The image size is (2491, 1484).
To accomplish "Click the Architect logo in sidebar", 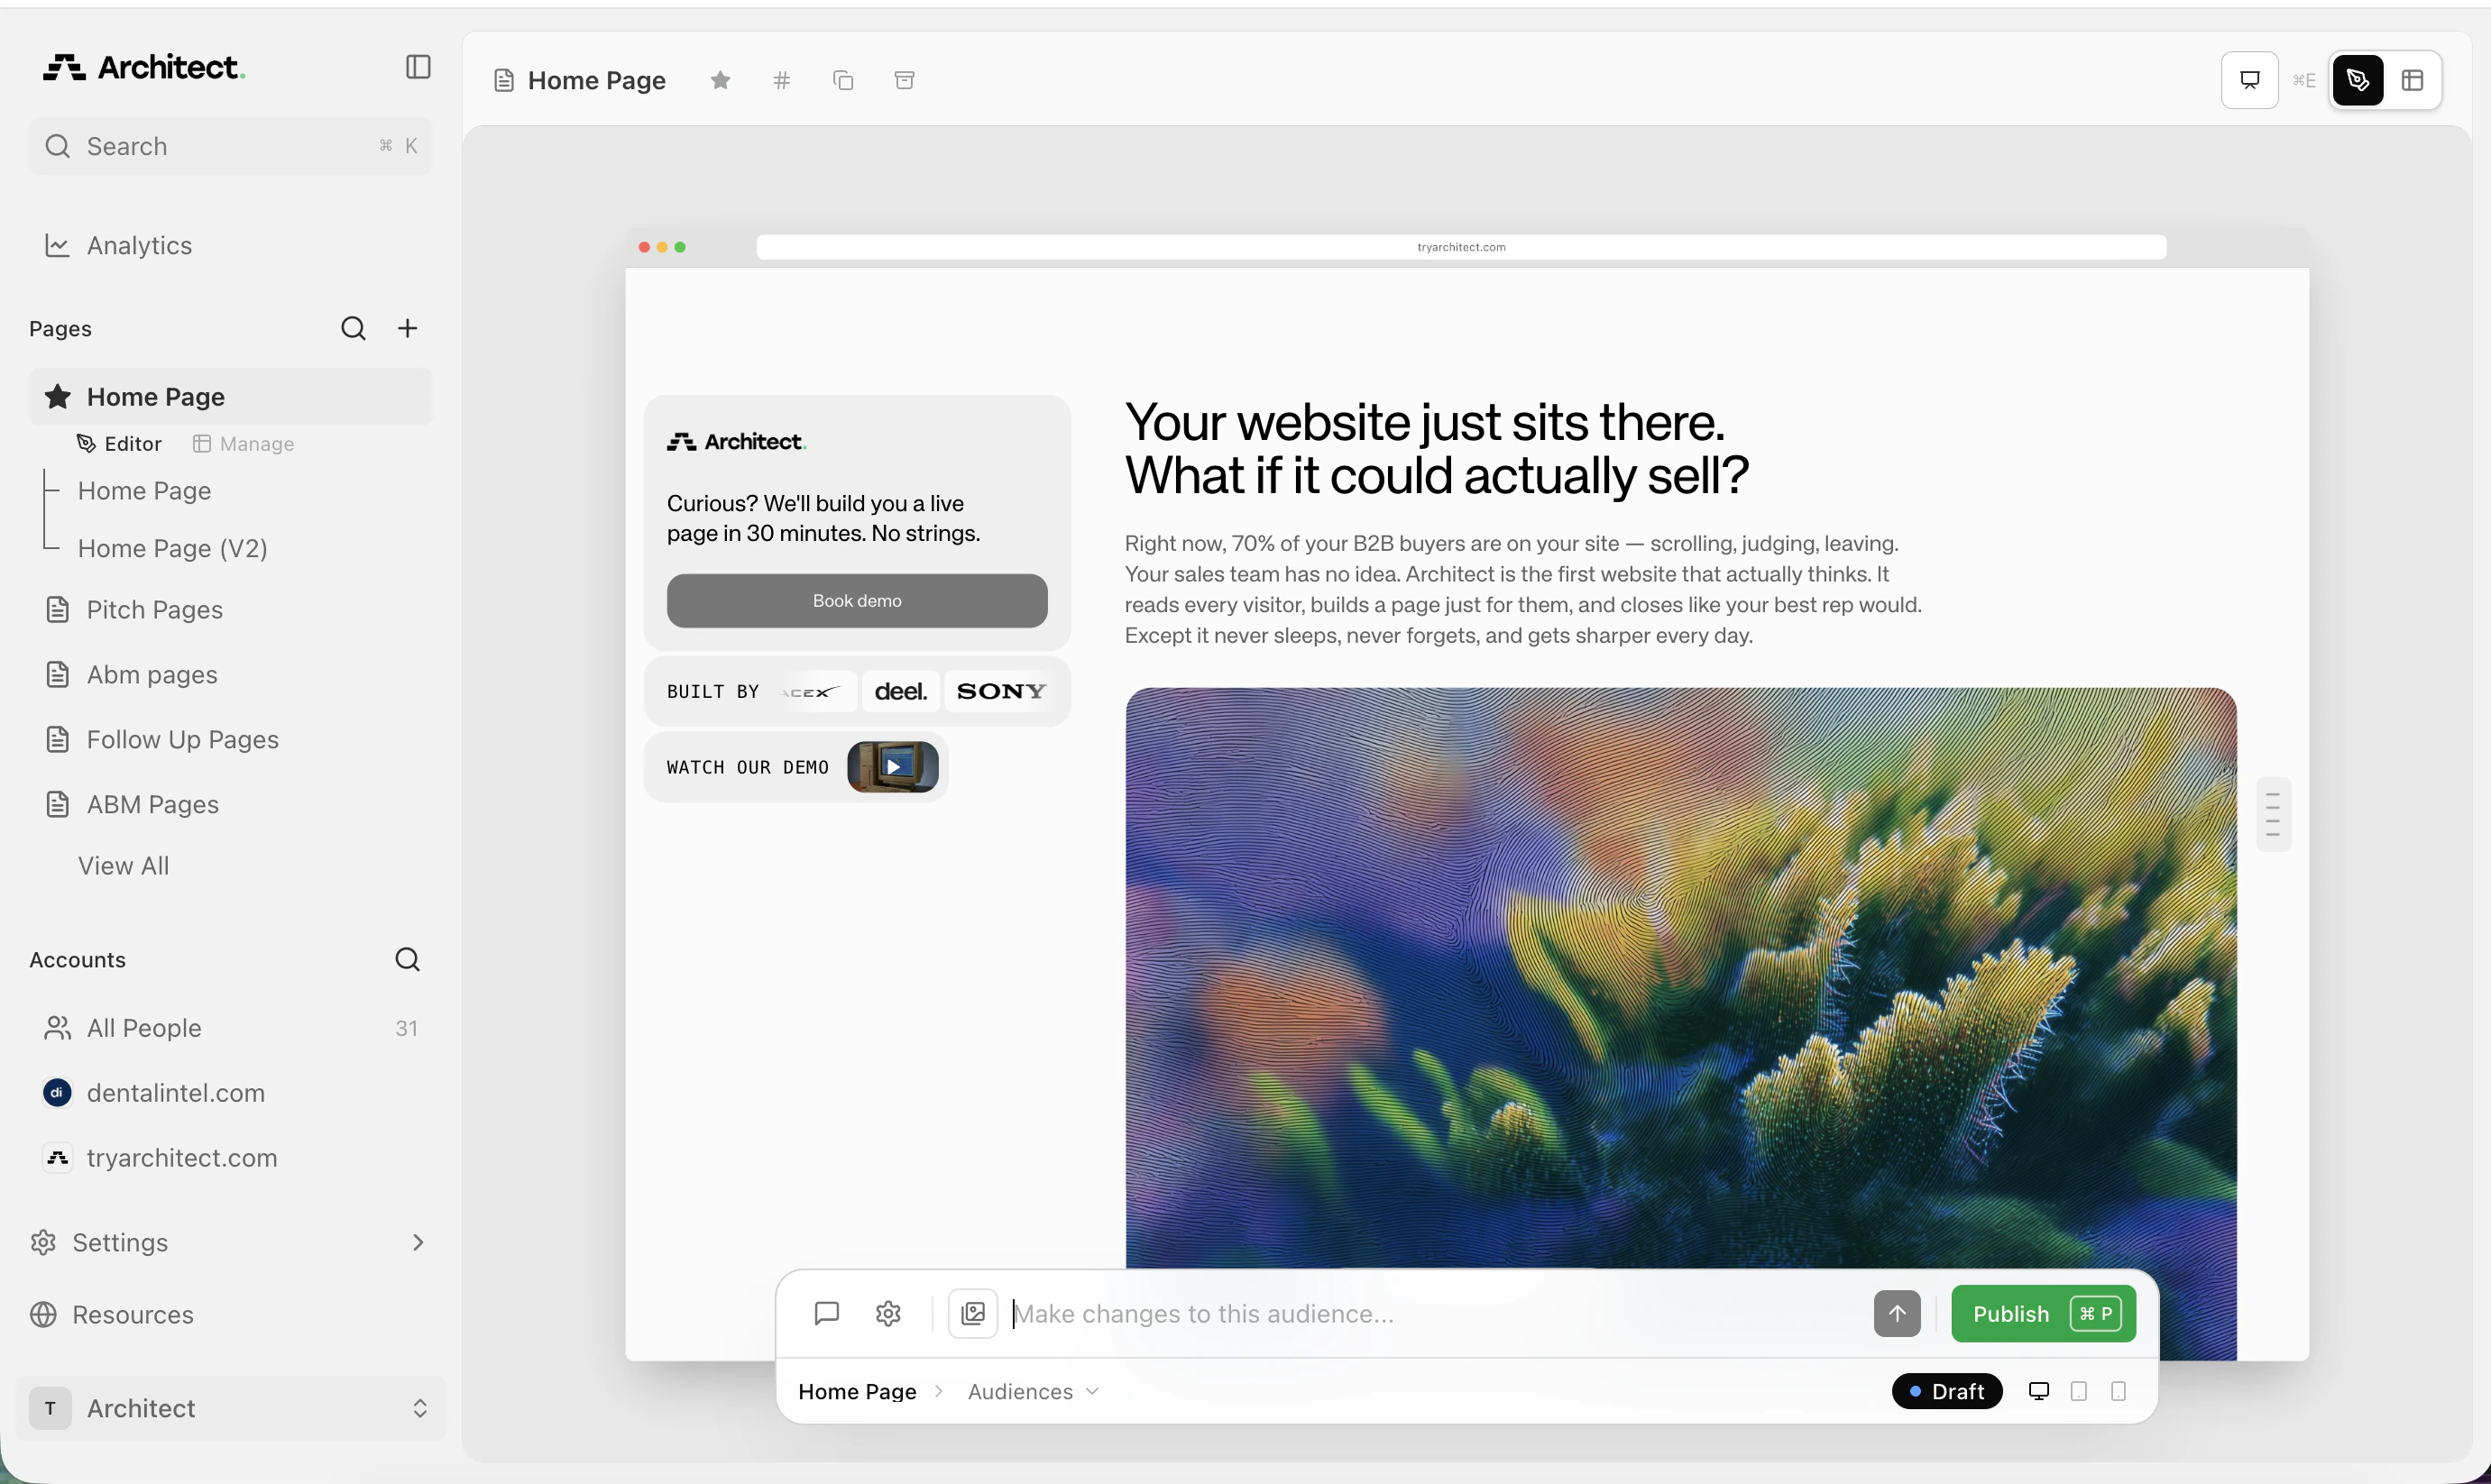I will [x=144, y=67].
